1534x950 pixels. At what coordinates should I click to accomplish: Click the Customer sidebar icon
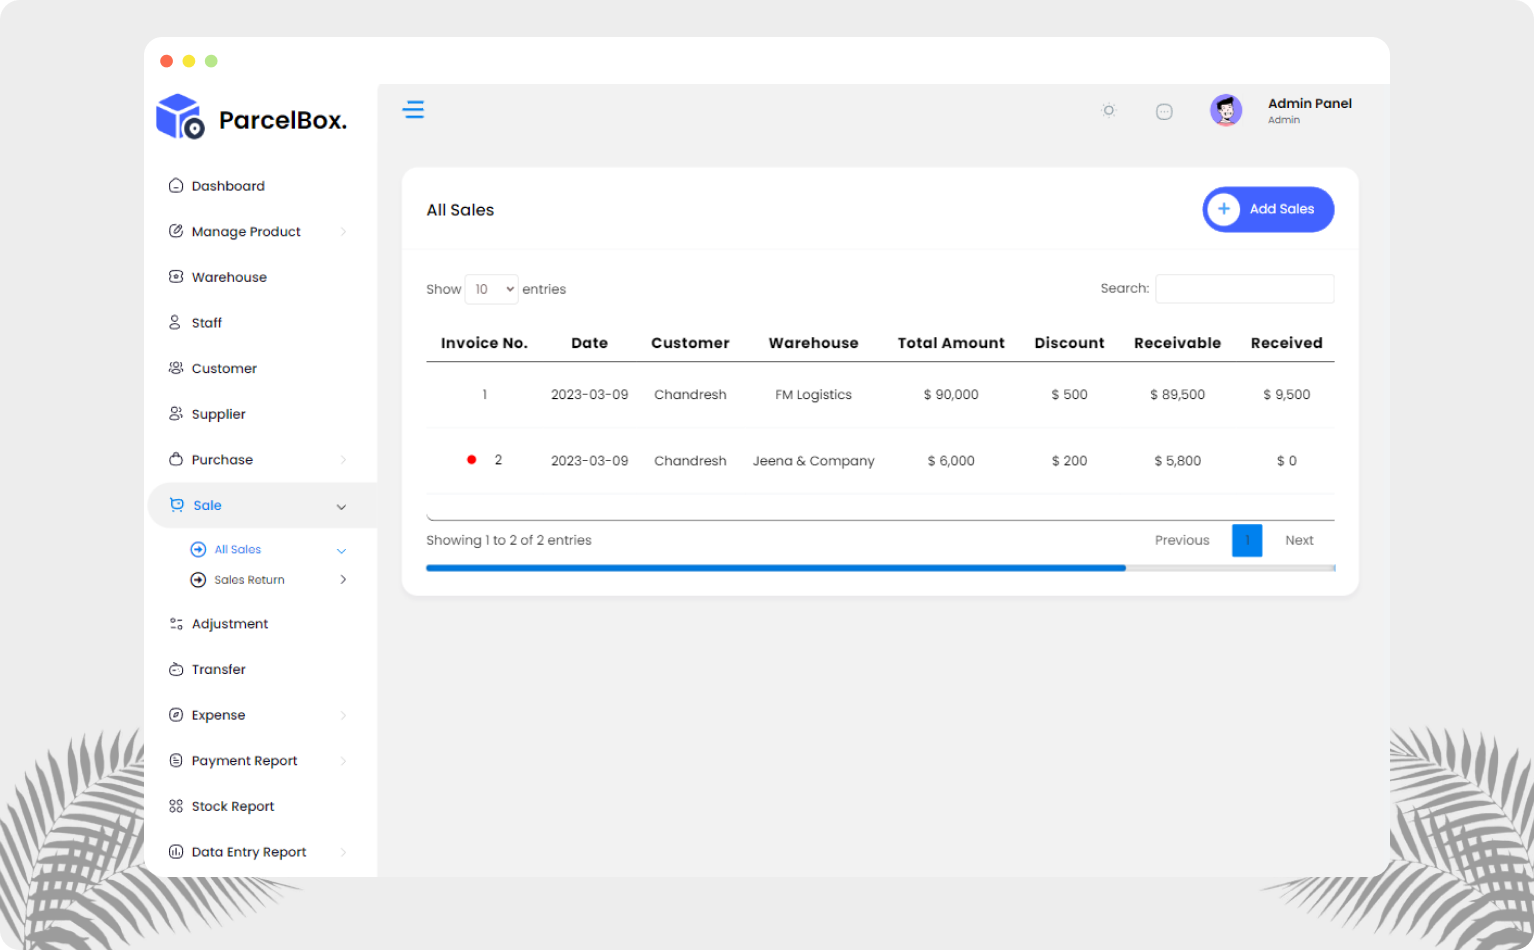[176, 368]
